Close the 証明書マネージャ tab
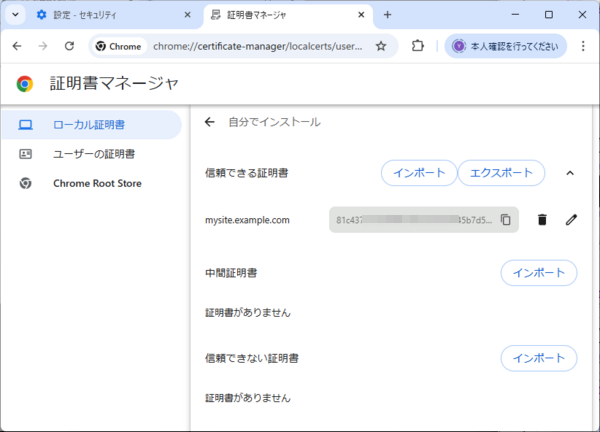 pos(361,15)
